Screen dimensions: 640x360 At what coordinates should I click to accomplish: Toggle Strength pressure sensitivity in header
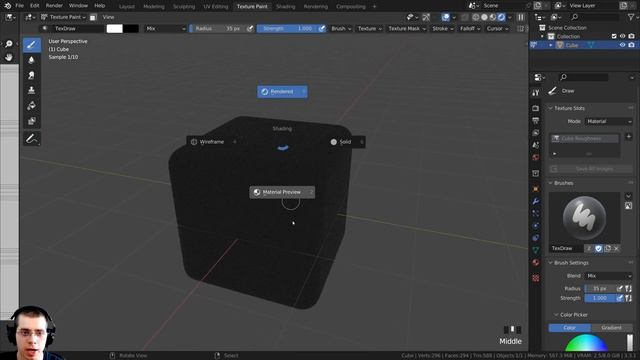[322, 29]
